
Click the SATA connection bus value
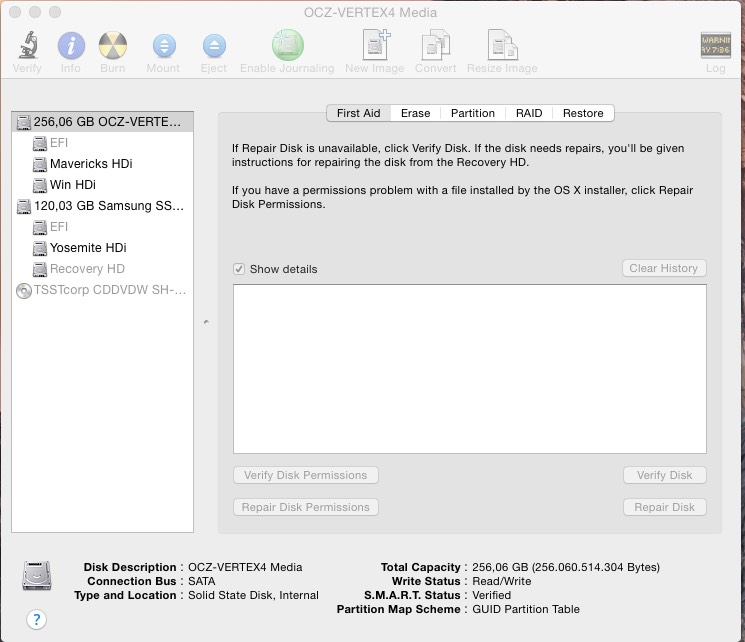(x=201, y=581)
